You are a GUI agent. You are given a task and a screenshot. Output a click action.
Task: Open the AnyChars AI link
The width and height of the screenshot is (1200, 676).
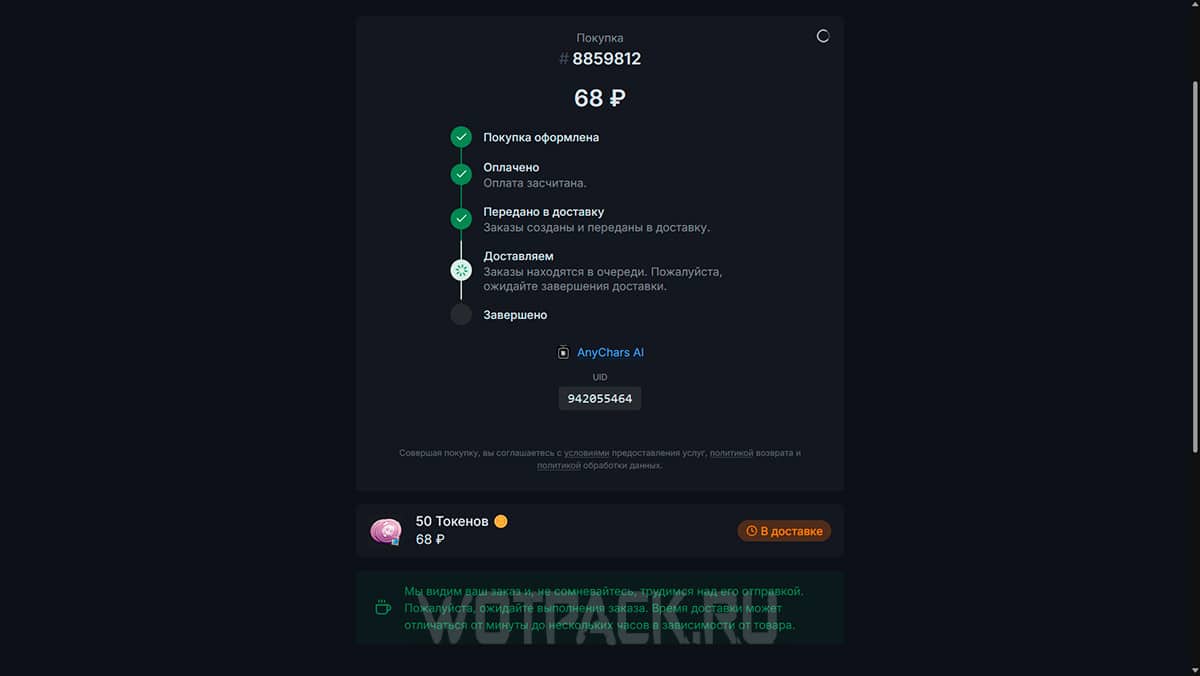pos(610,353)
